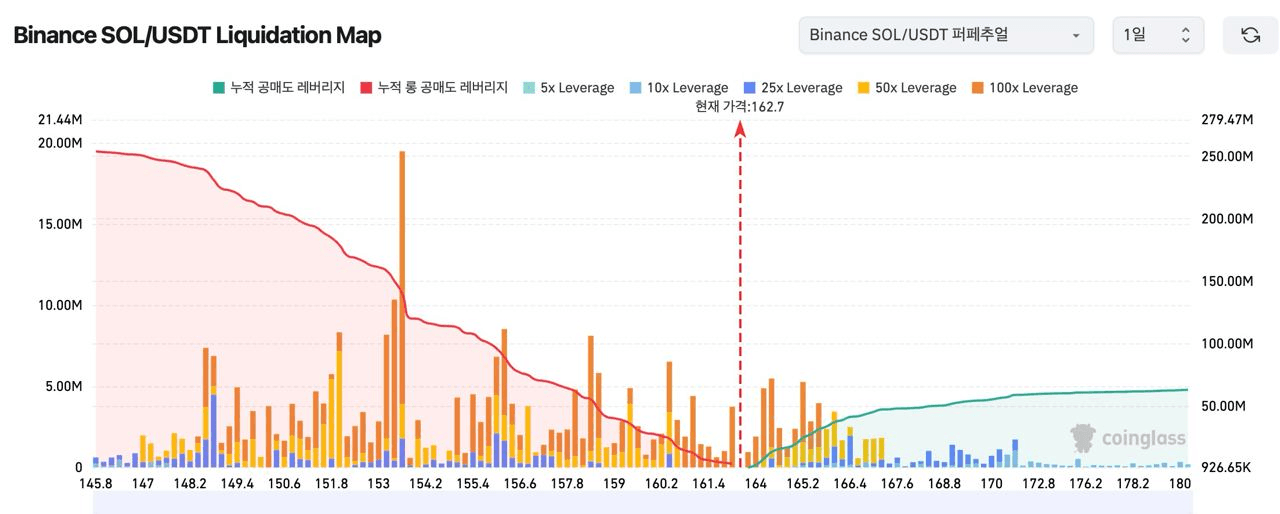Image resolution: width=1280 pixels, height=514 pixels.
Task: Toggle the 누적 공매도 레버리지 legend series
Action: (278, 88)
